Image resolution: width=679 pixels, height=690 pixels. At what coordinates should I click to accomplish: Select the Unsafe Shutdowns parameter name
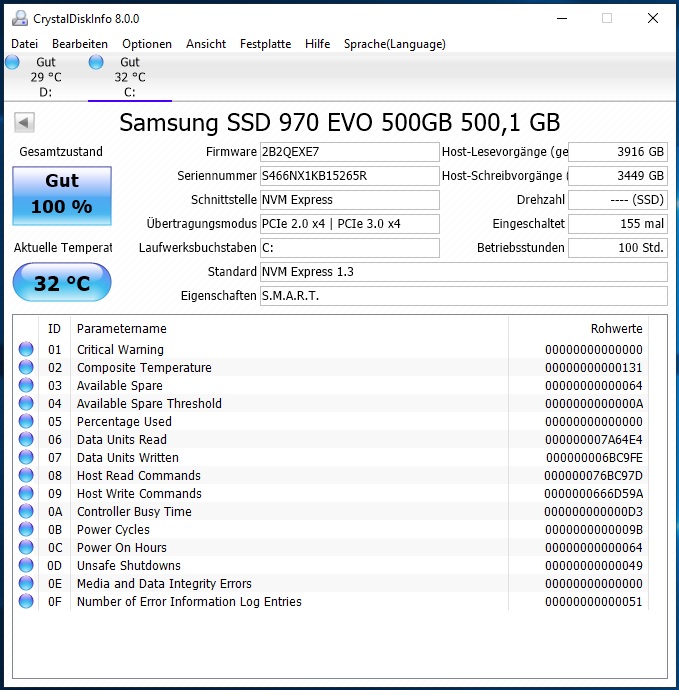128,565
